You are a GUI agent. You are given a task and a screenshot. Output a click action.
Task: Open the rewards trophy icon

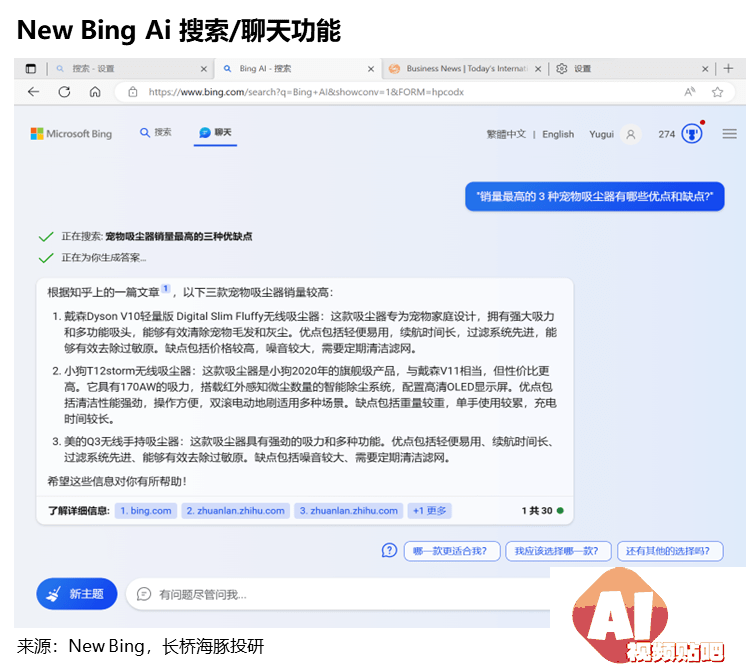coord(692,133)
